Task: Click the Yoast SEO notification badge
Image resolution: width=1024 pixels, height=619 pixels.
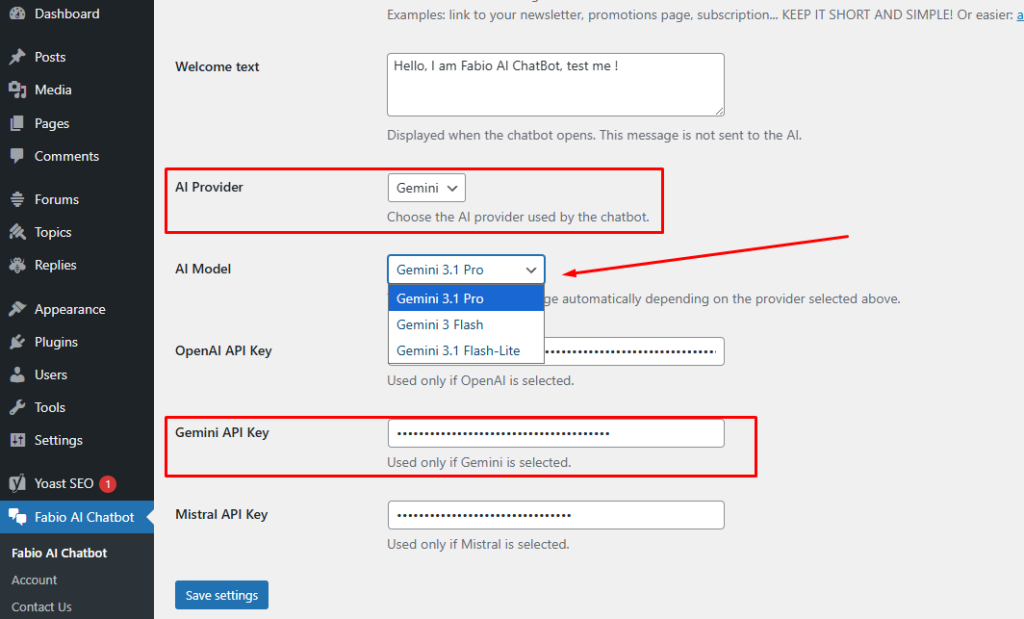Action: (108, 484)
